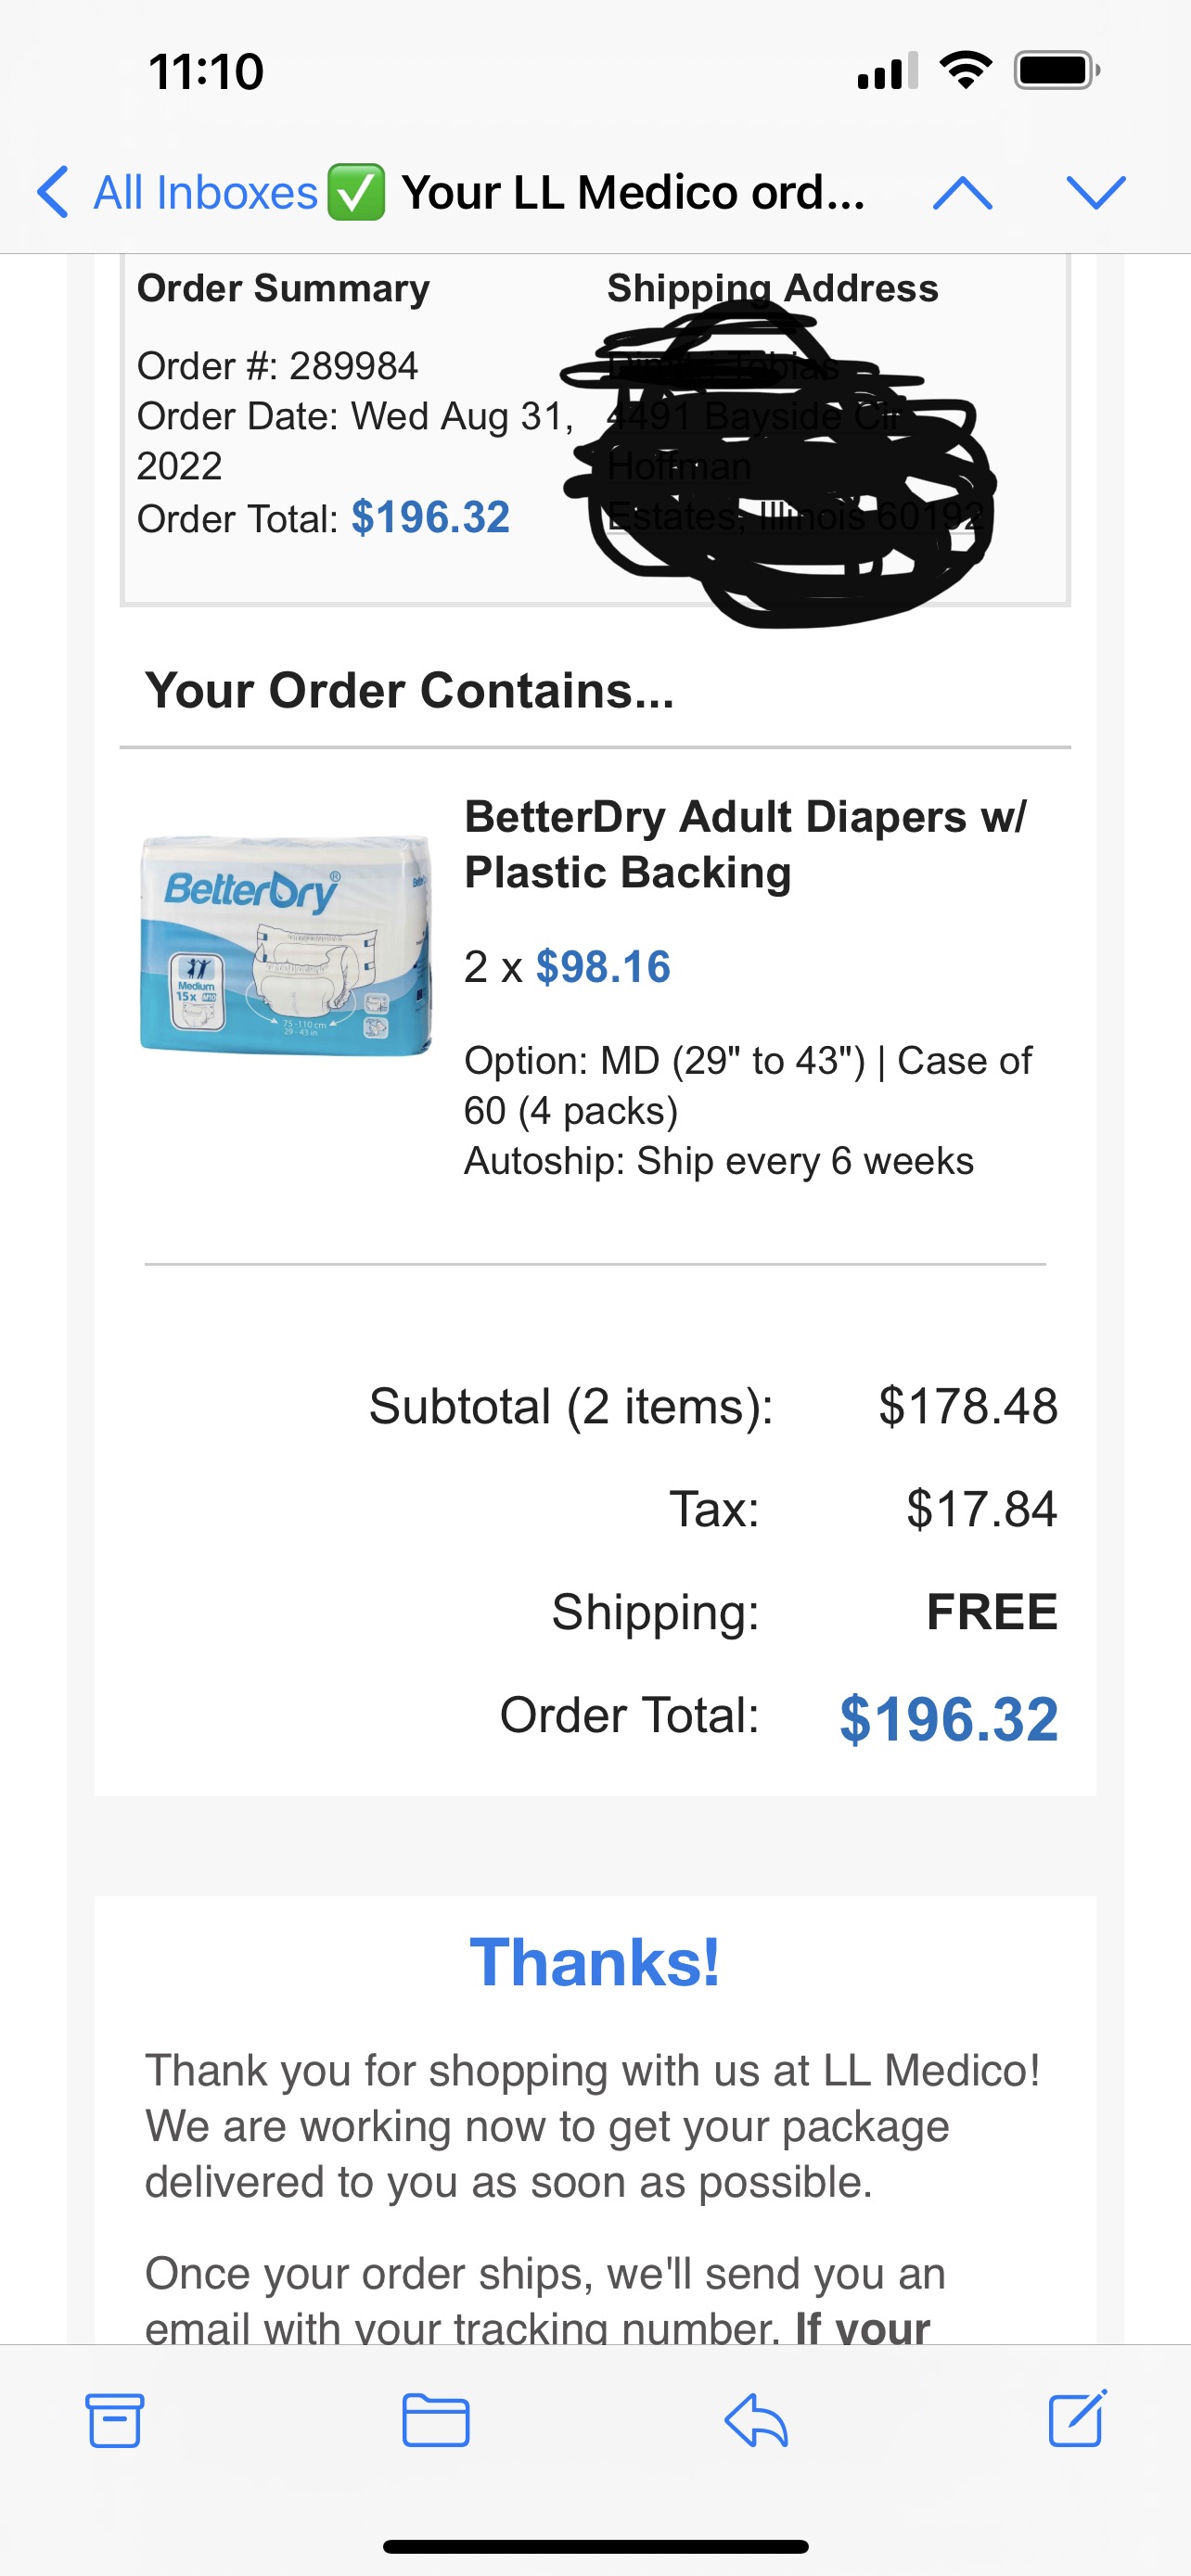Tap the large Order Total $196.32 amount
Screen dimensions: 1191x2576
tap(948, 1719)
